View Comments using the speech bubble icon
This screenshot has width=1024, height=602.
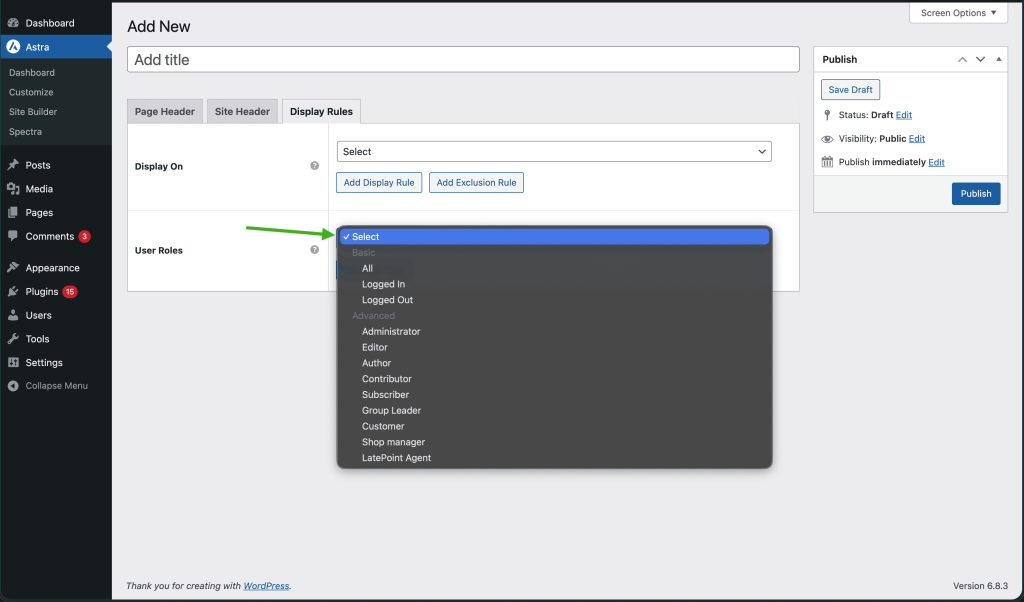pos(14,236)
